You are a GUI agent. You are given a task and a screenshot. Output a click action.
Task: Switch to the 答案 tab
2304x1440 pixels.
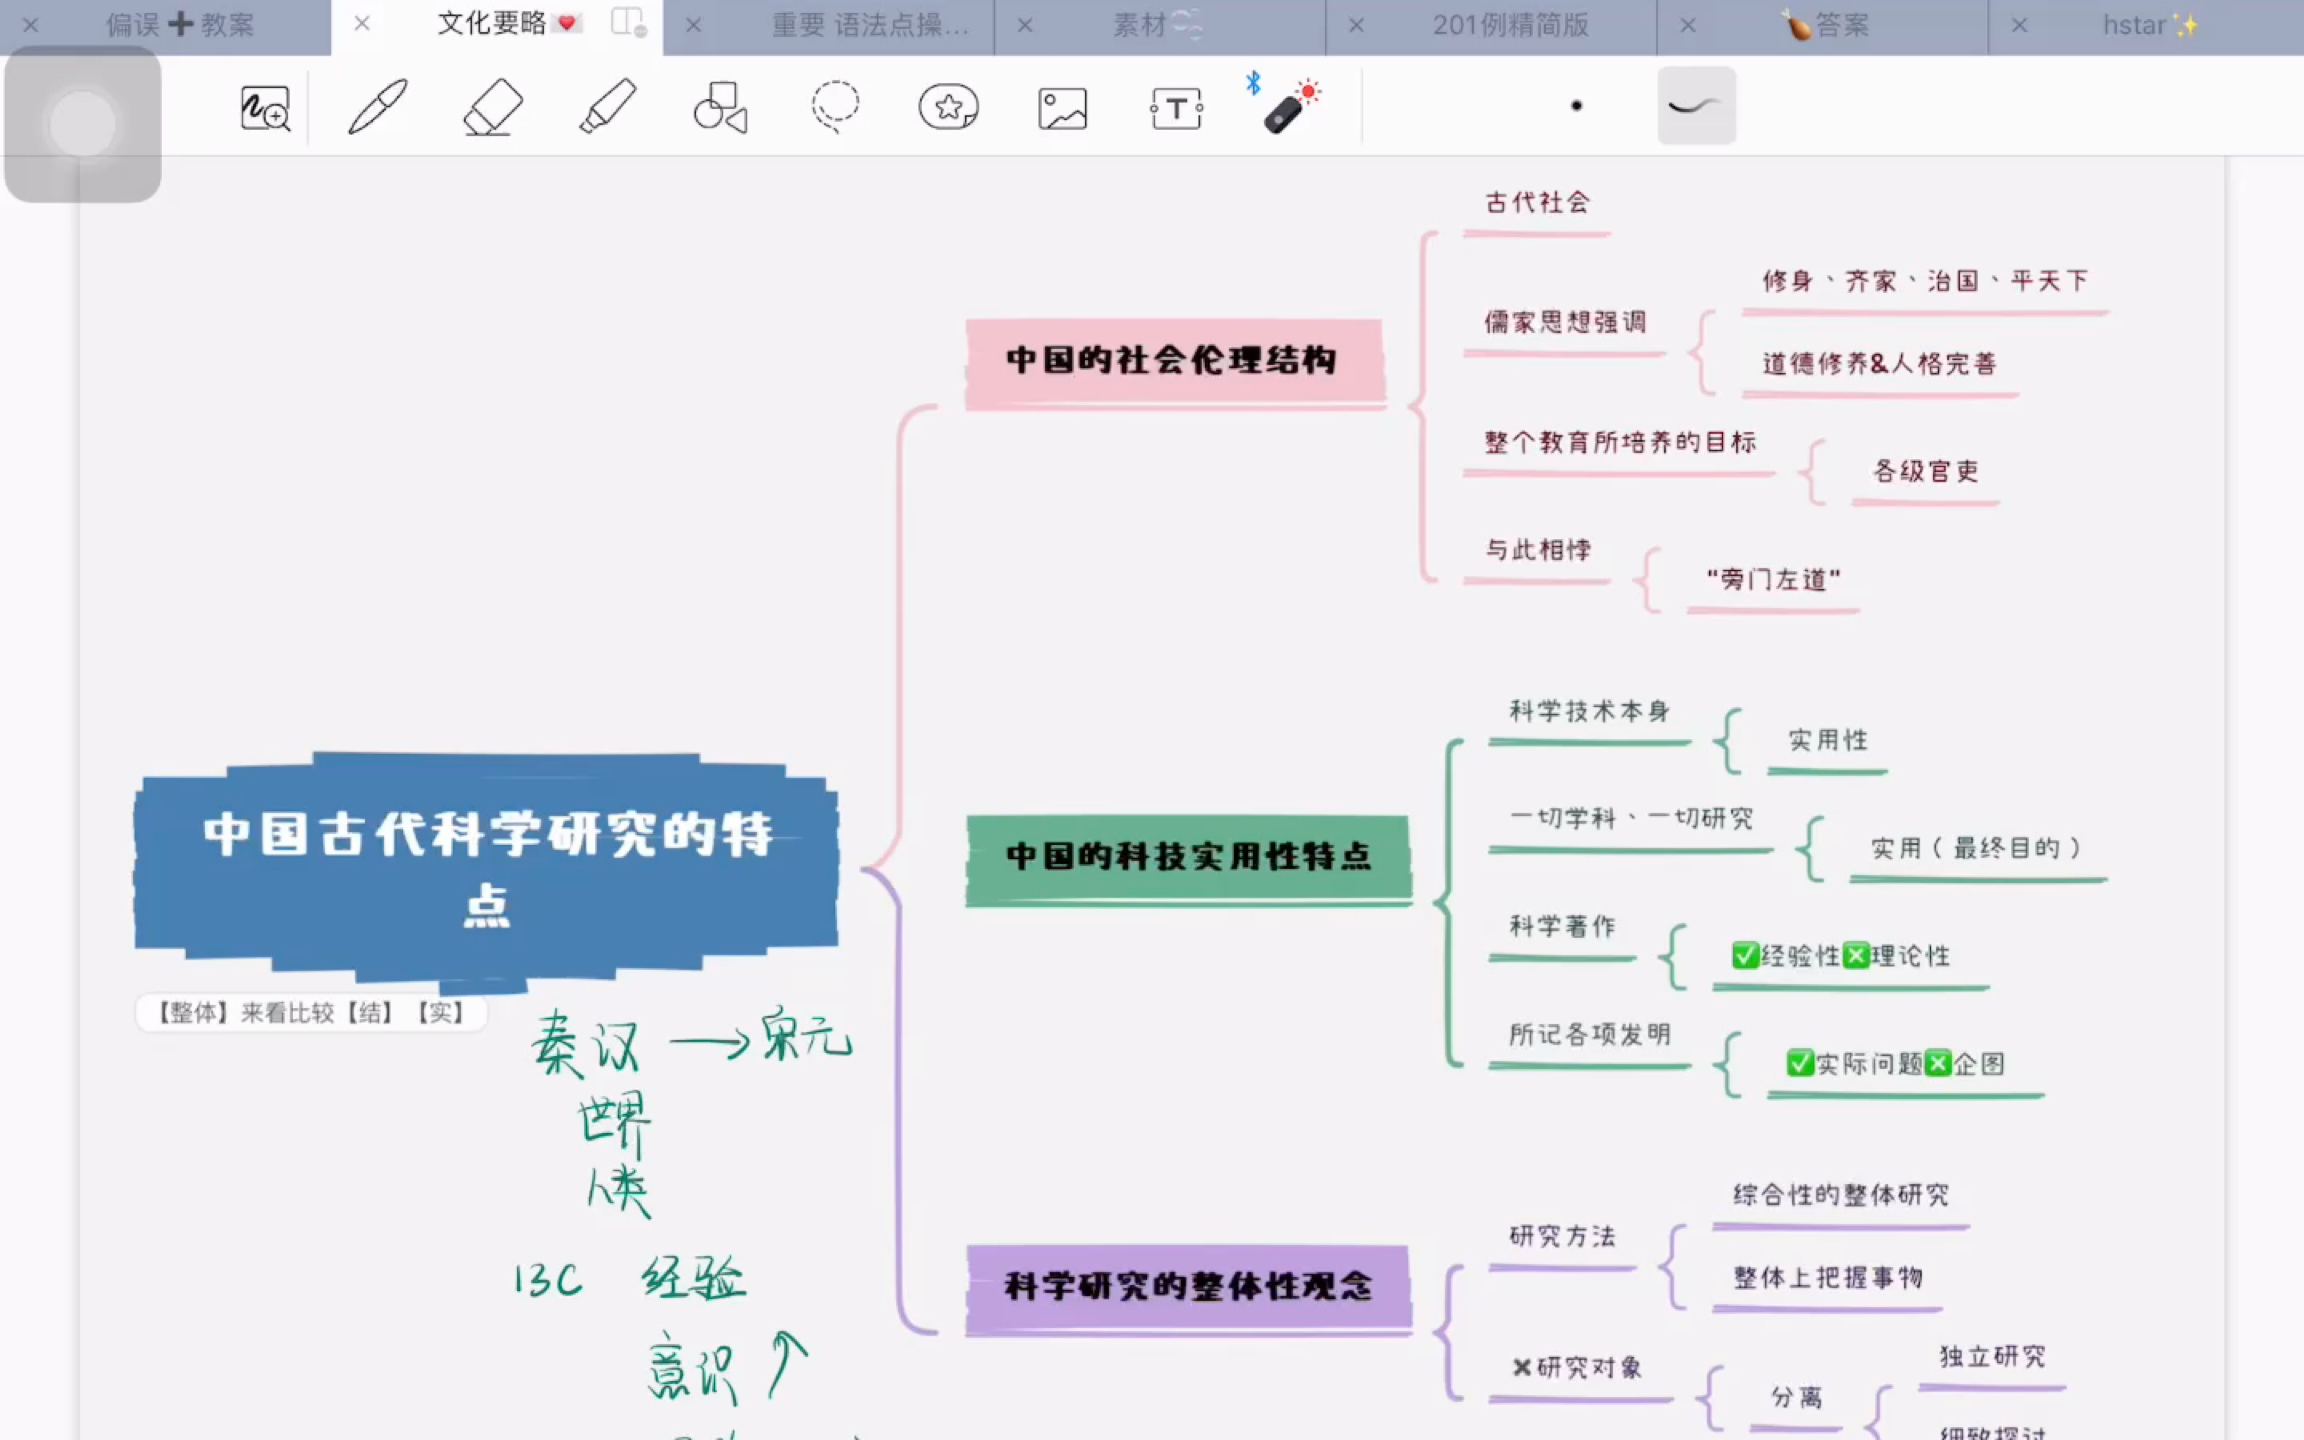(x=1826, y=25)
